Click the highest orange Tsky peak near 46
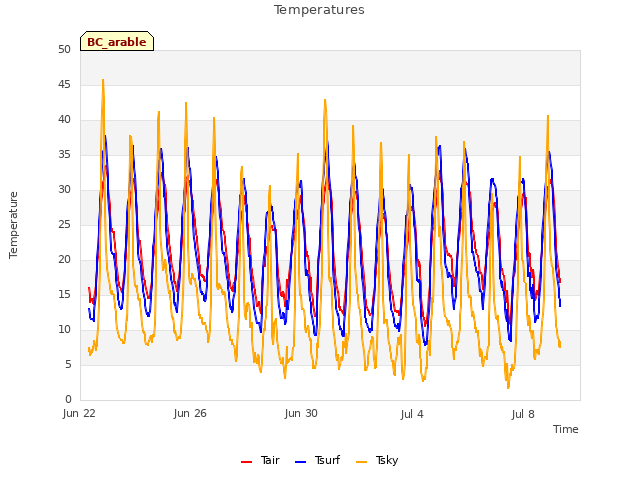640x480 pixels. click(x=103, y=80)
